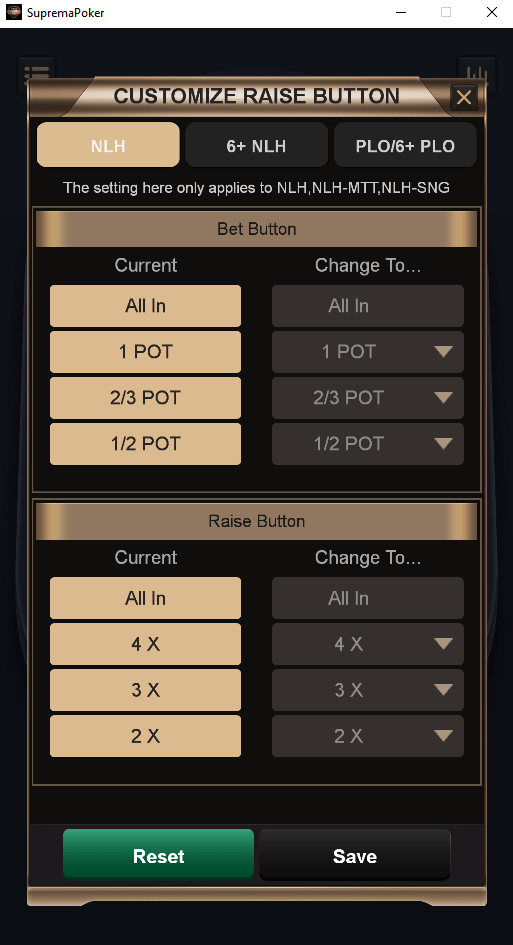This screenshot has width=513, height=945.
Task: Select current 4 X raise button
Action: tap(145, 644)
